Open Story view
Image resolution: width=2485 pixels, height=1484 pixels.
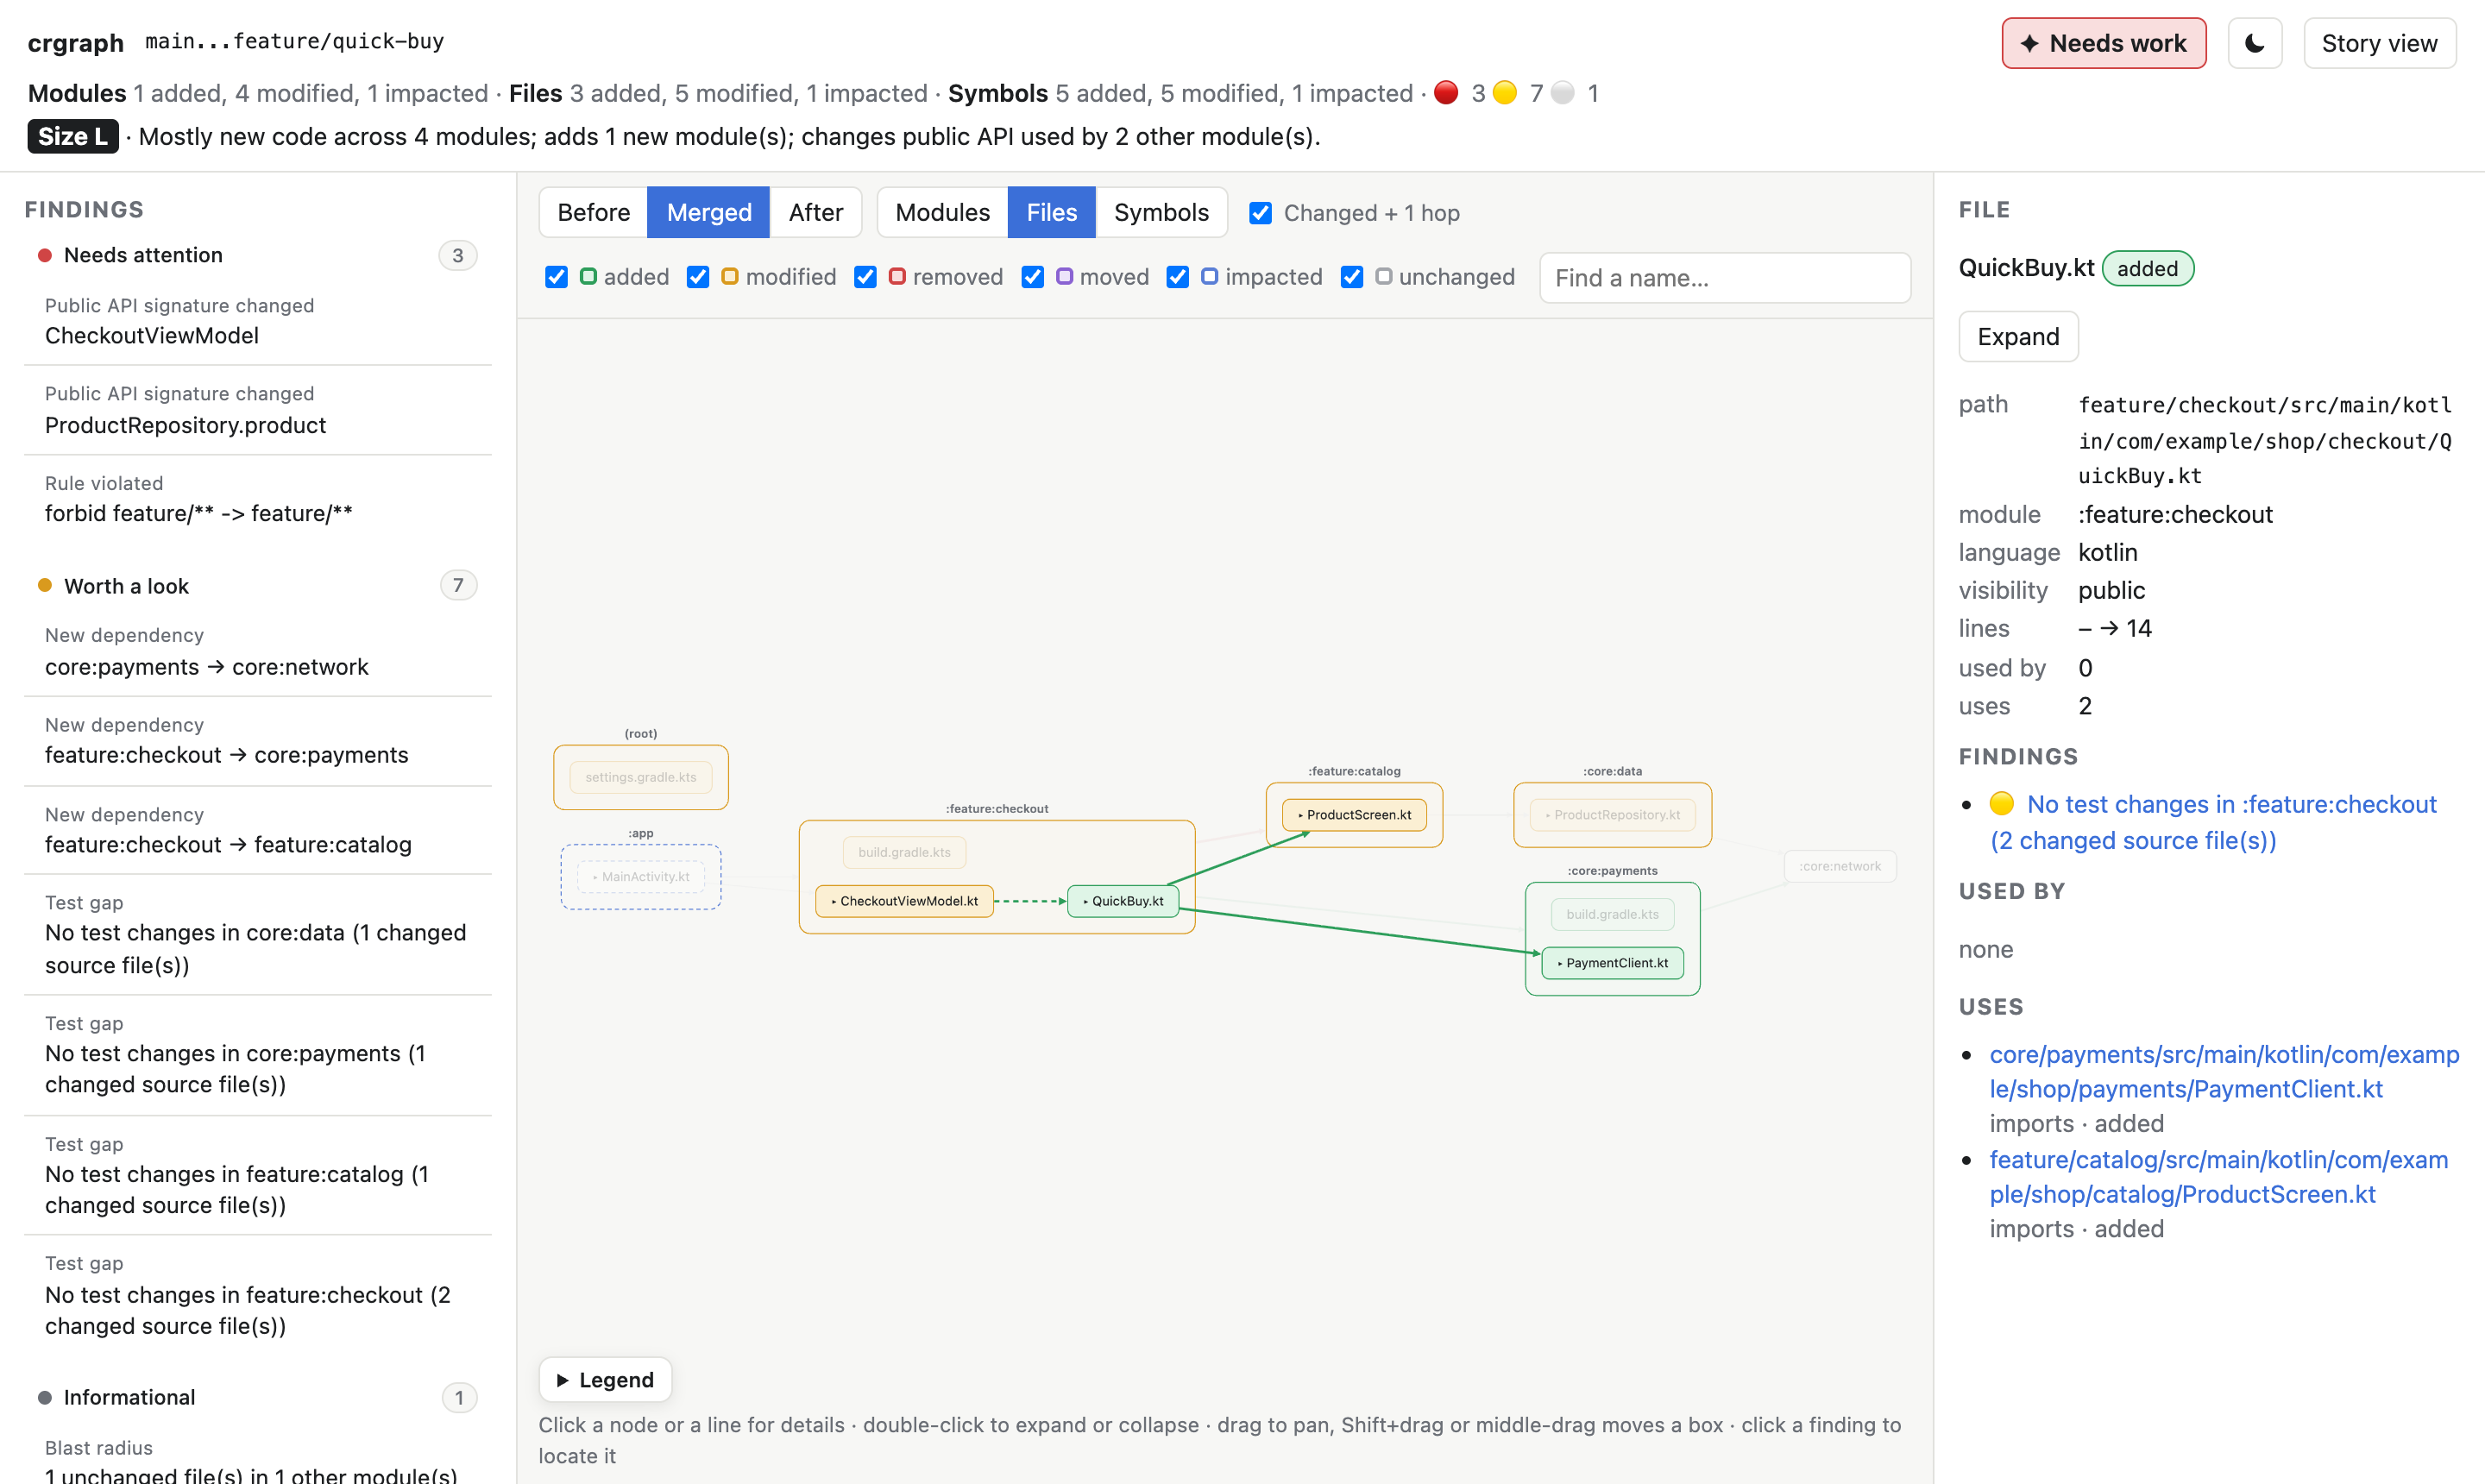(2379, 43)
